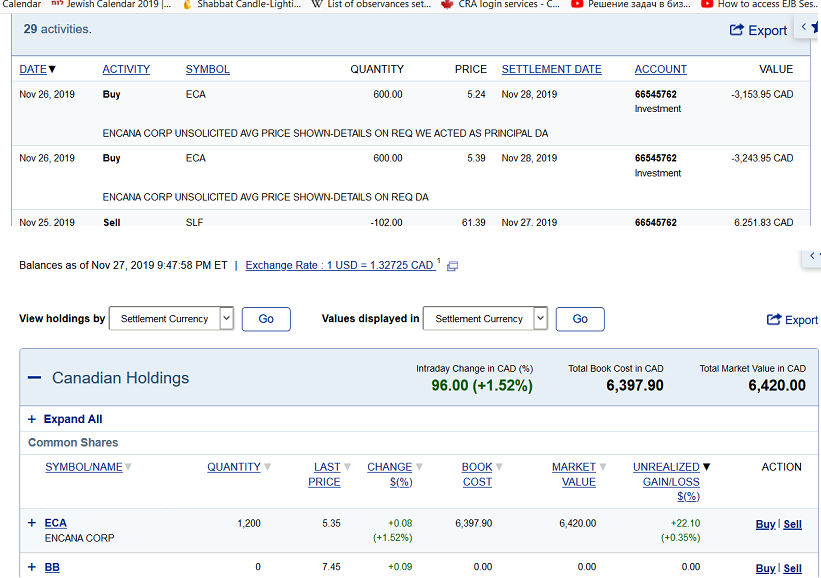Screen dimensions: 821x578
Task: Click the sort arrow beside Market Value
Action: click(603, 467)
